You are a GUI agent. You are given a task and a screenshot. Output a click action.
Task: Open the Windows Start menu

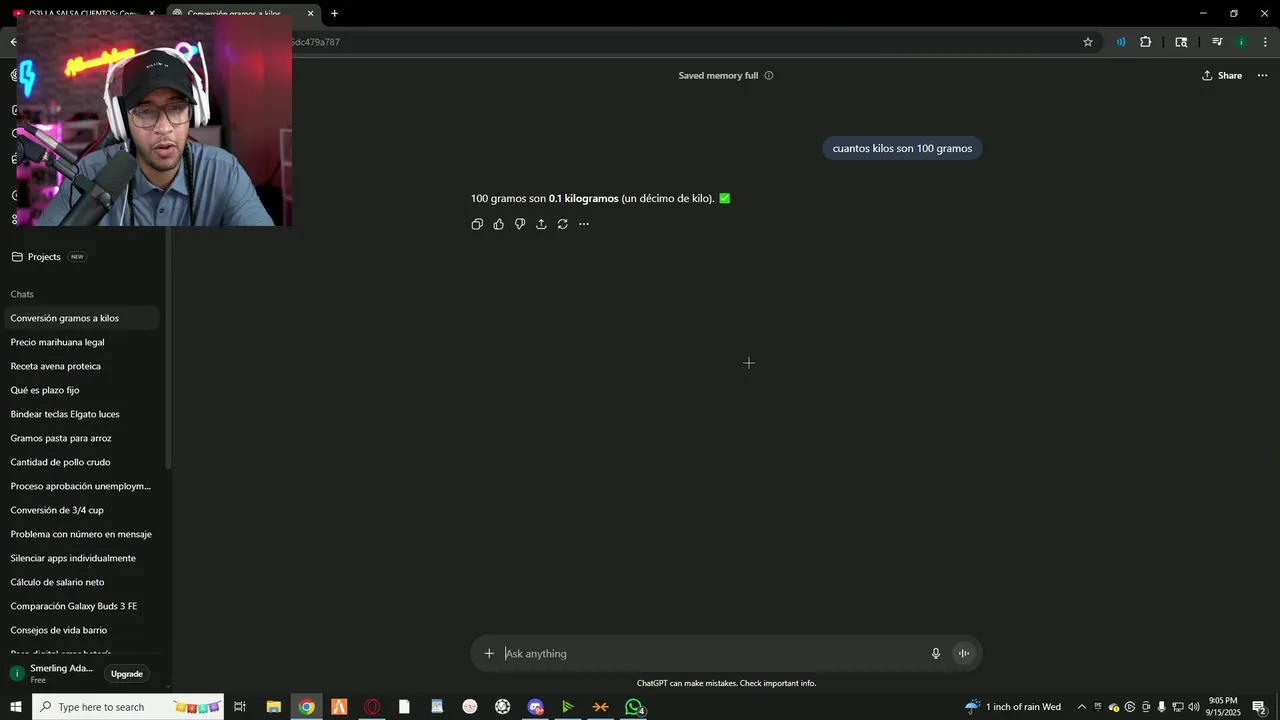pos(16,707)
